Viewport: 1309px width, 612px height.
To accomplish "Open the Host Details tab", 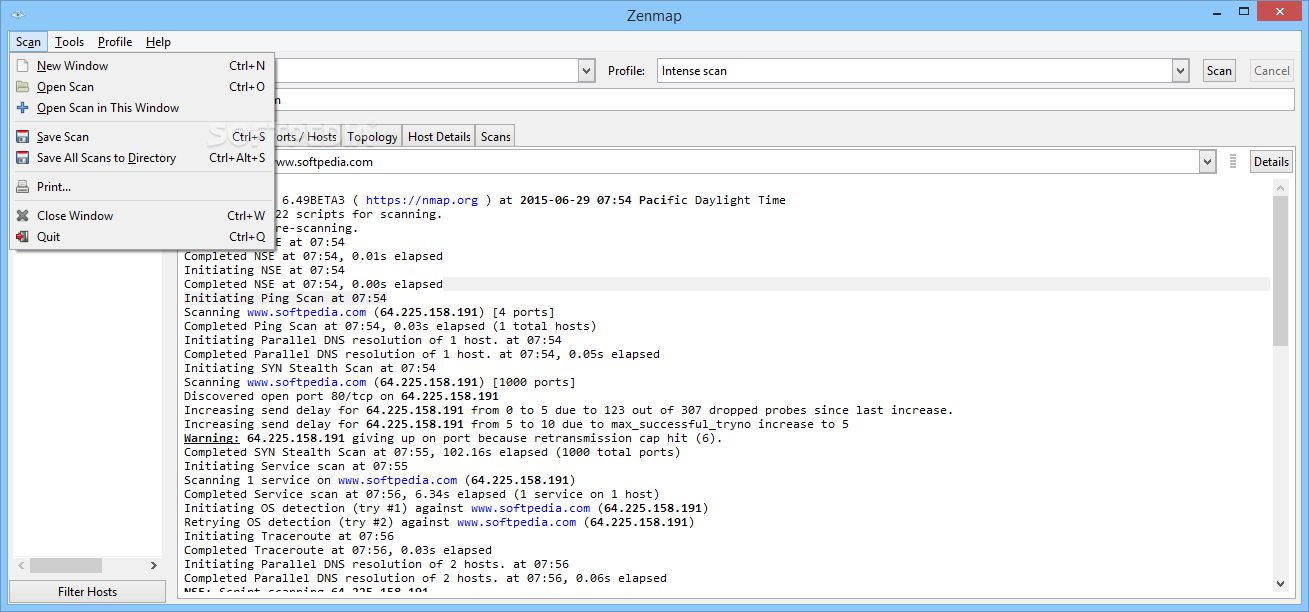I will 438,136.
